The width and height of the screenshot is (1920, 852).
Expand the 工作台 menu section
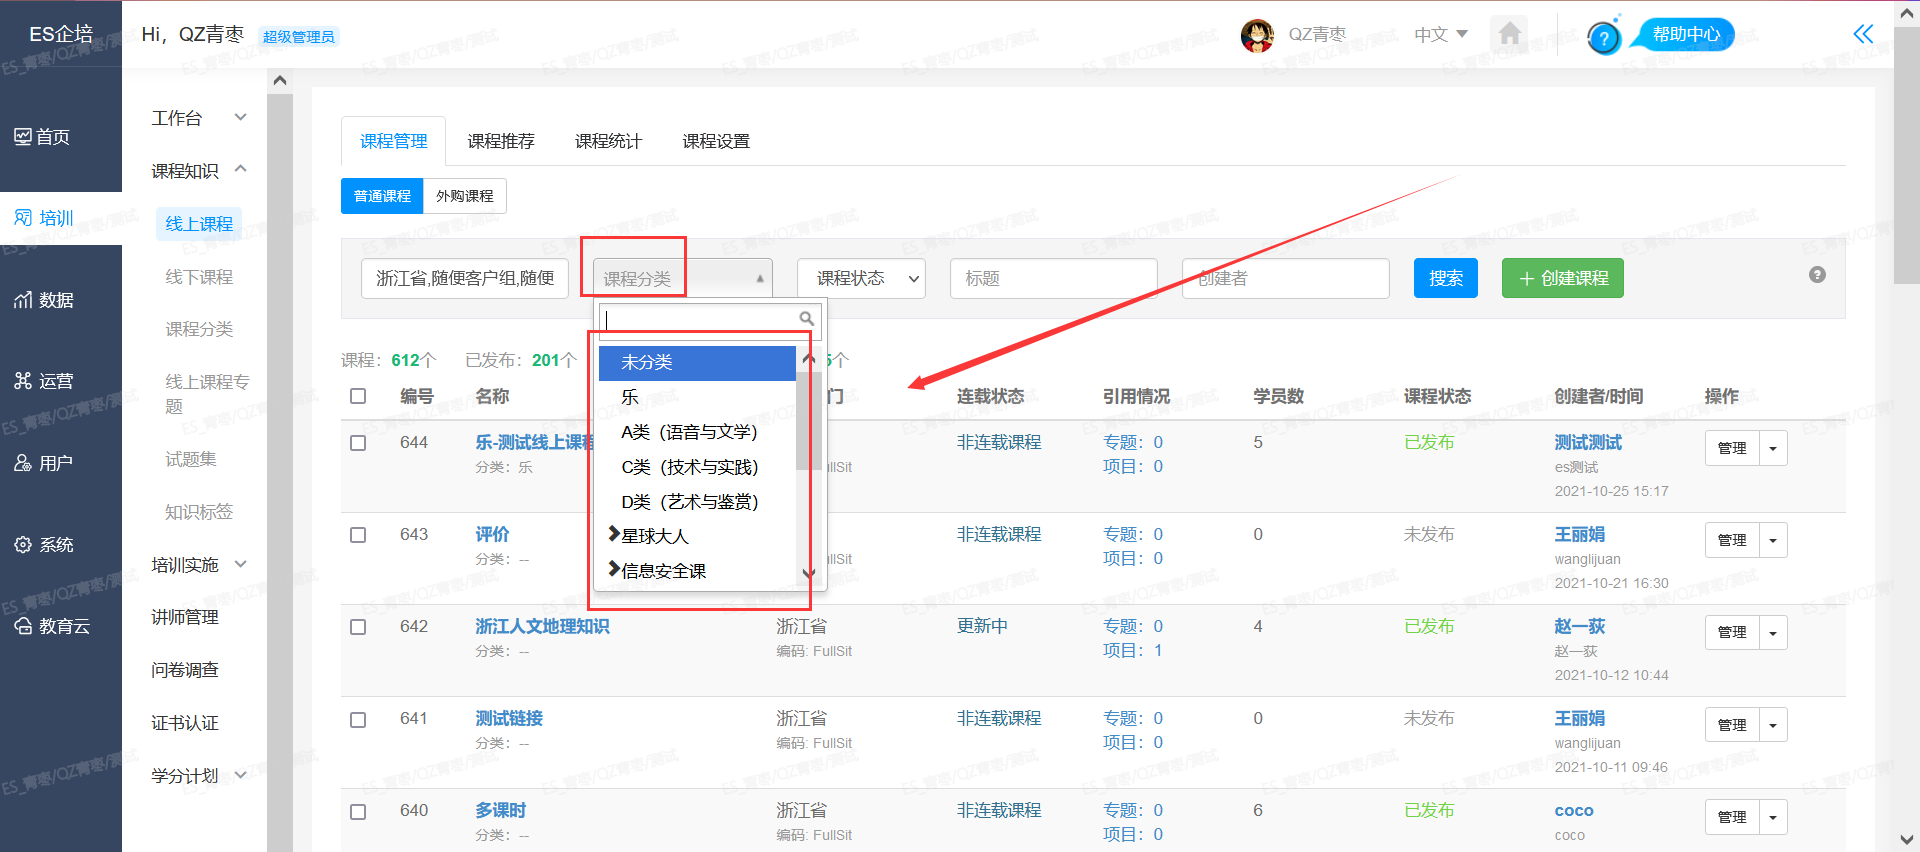199,118
